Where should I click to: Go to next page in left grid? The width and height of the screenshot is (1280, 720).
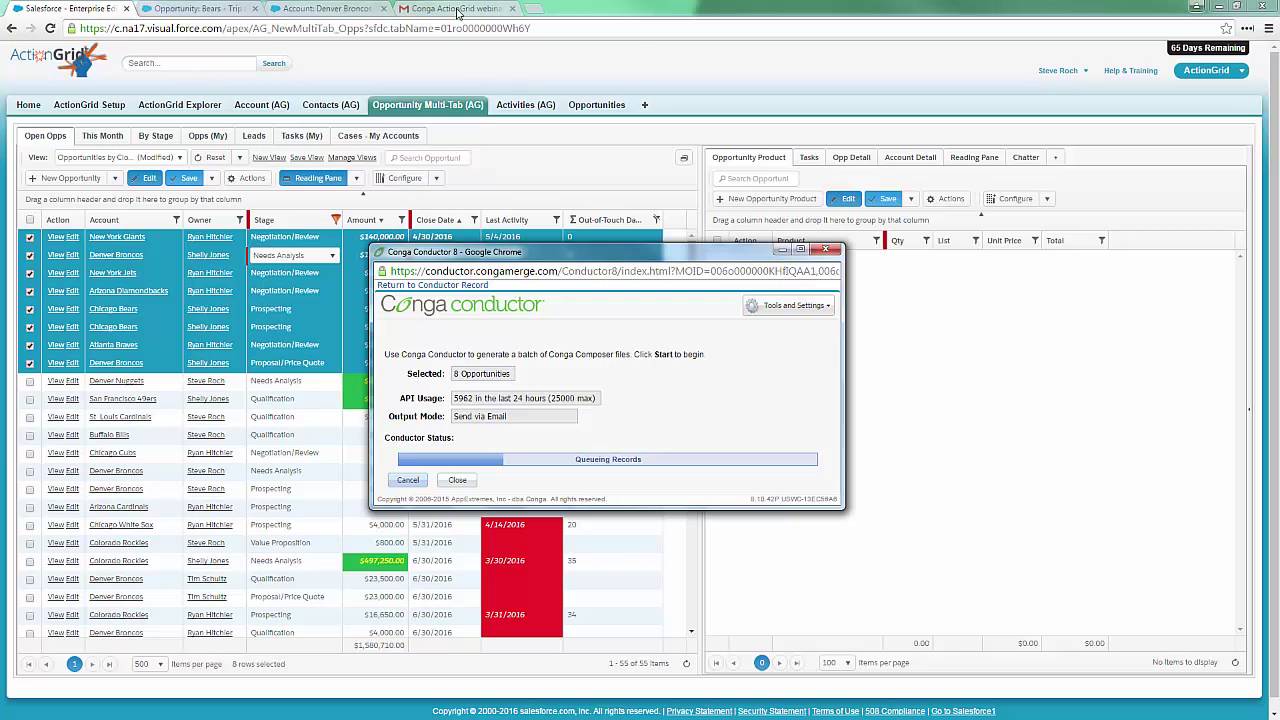click(x=92, y=664)
